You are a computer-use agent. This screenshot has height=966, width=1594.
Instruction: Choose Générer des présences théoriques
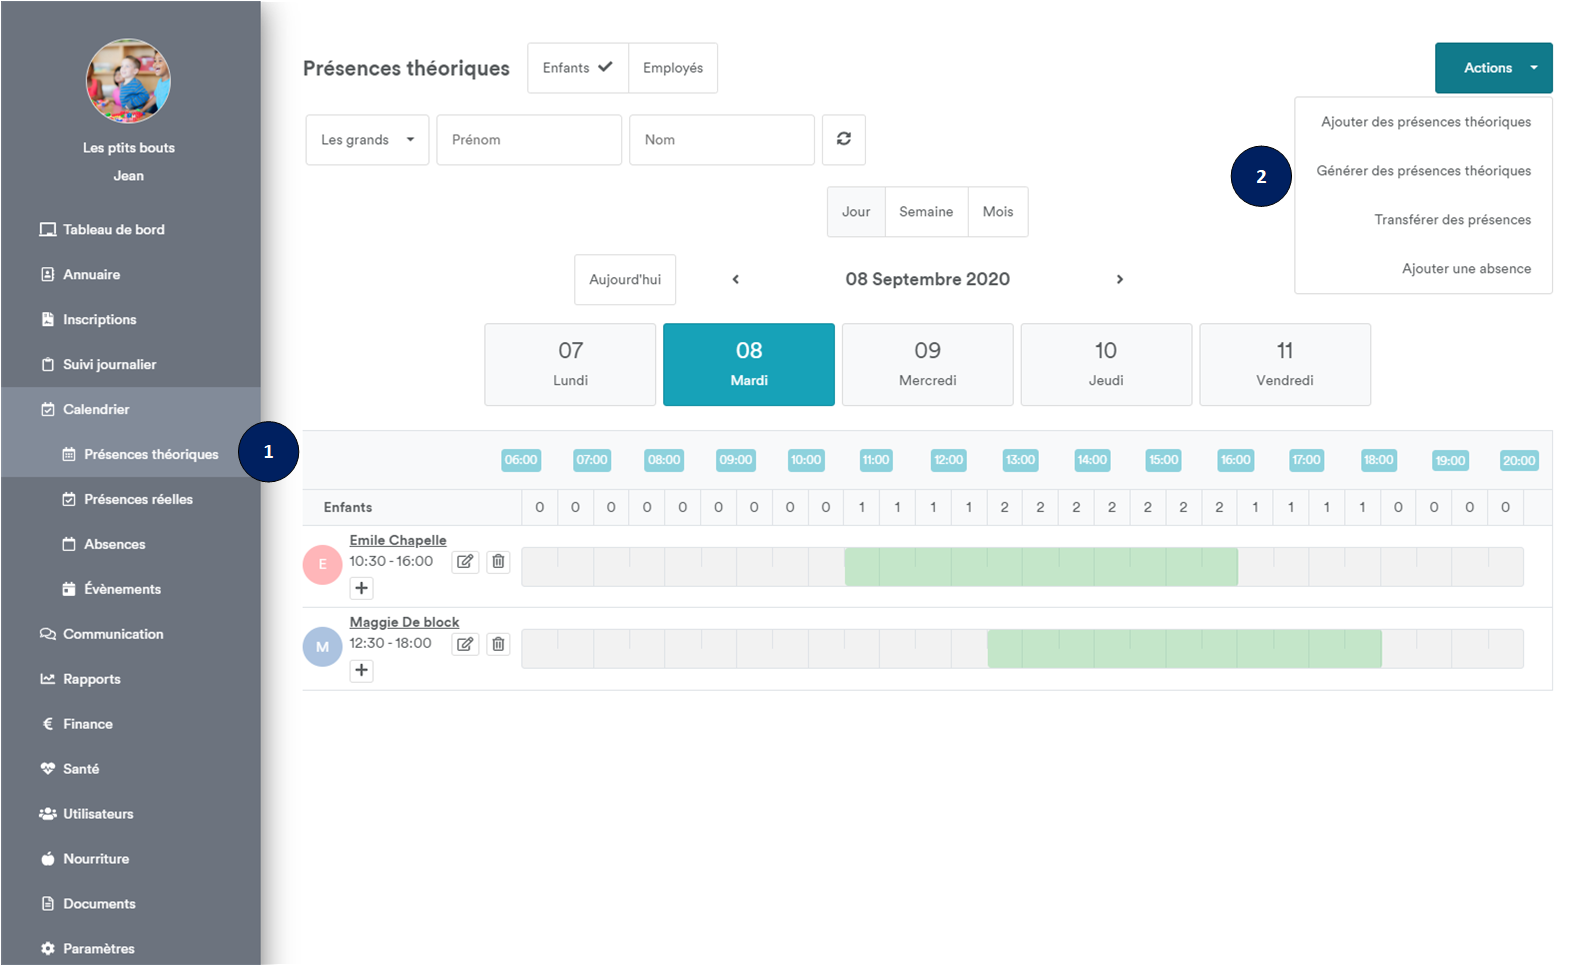[1423, 171]
